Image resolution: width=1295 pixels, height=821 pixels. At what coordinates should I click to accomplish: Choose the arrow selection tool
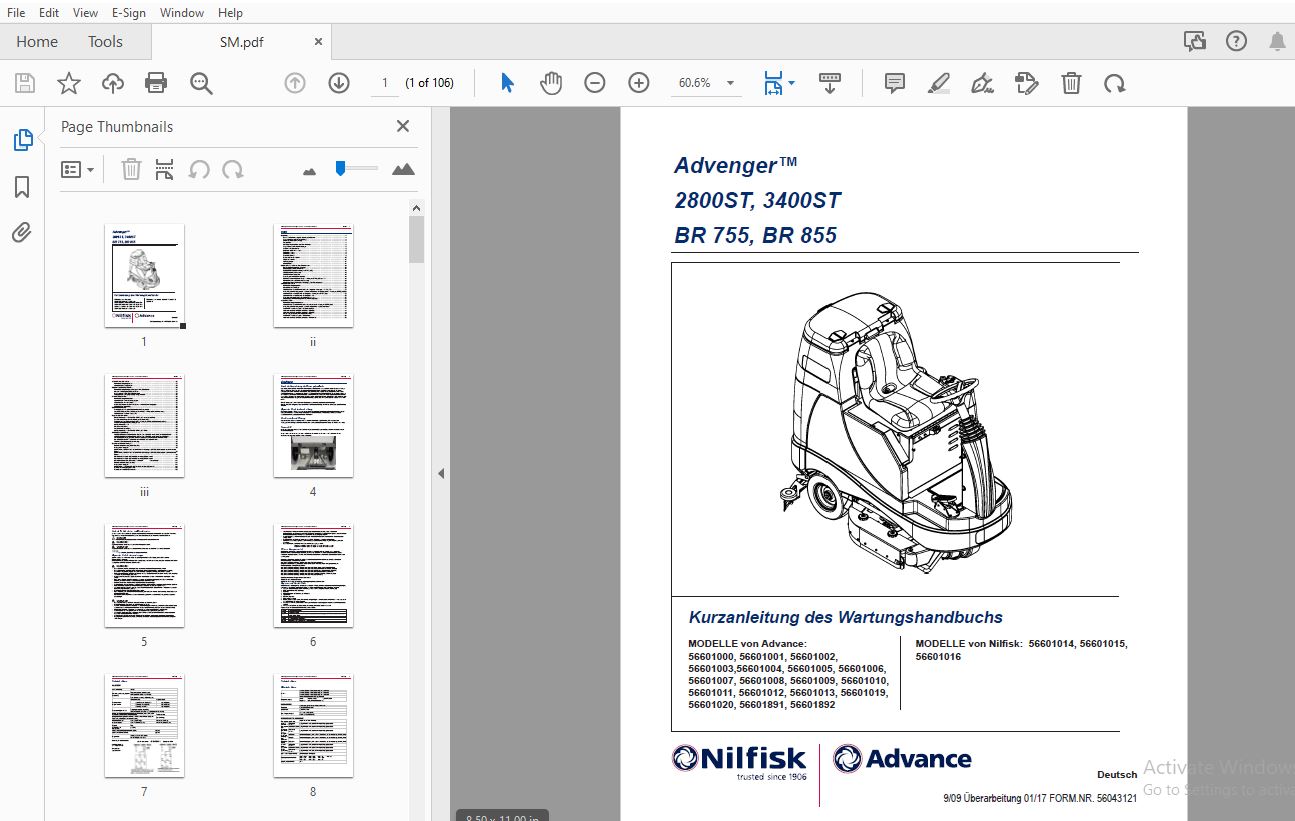click(507, 83)
